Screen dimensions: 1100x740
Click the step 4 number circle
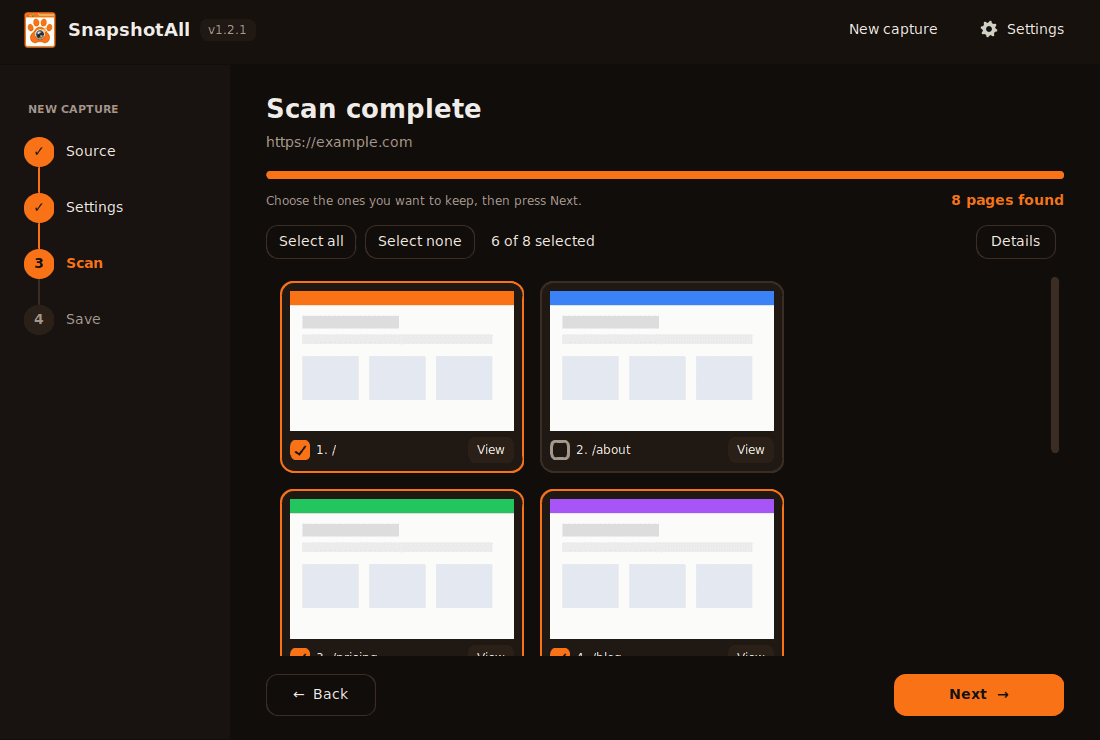(39, 320)
